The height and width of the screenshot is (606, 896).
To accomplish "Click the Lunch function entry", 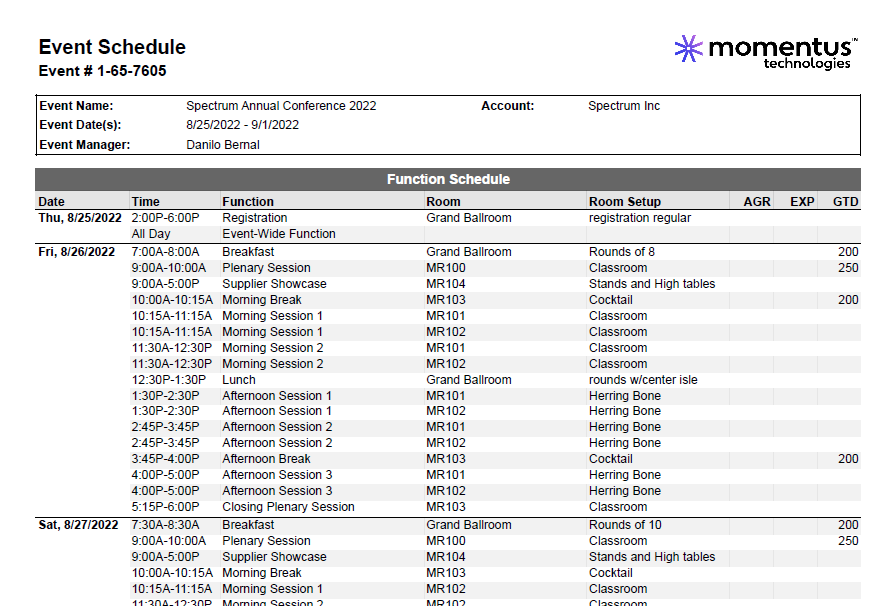I will click(x=239, y=380).
